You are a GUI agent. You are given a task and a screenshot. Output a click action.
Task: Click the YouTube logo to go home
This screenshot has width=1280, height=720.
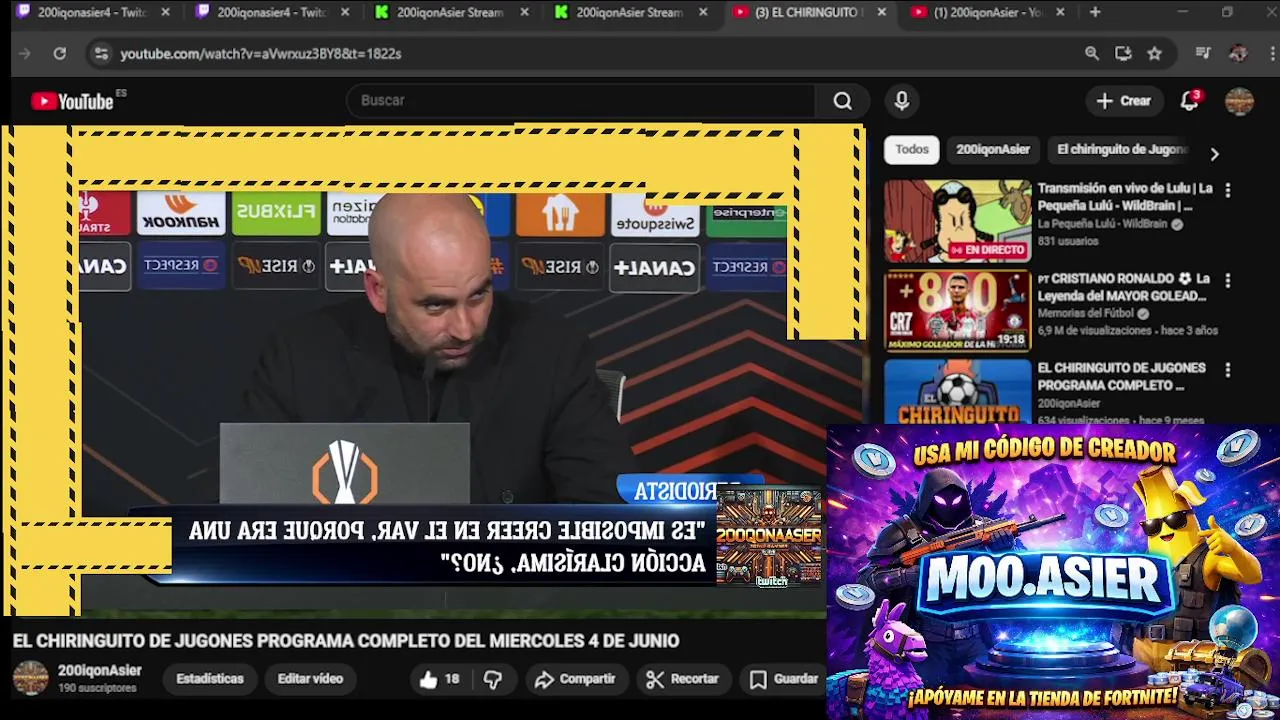point(72,101)
